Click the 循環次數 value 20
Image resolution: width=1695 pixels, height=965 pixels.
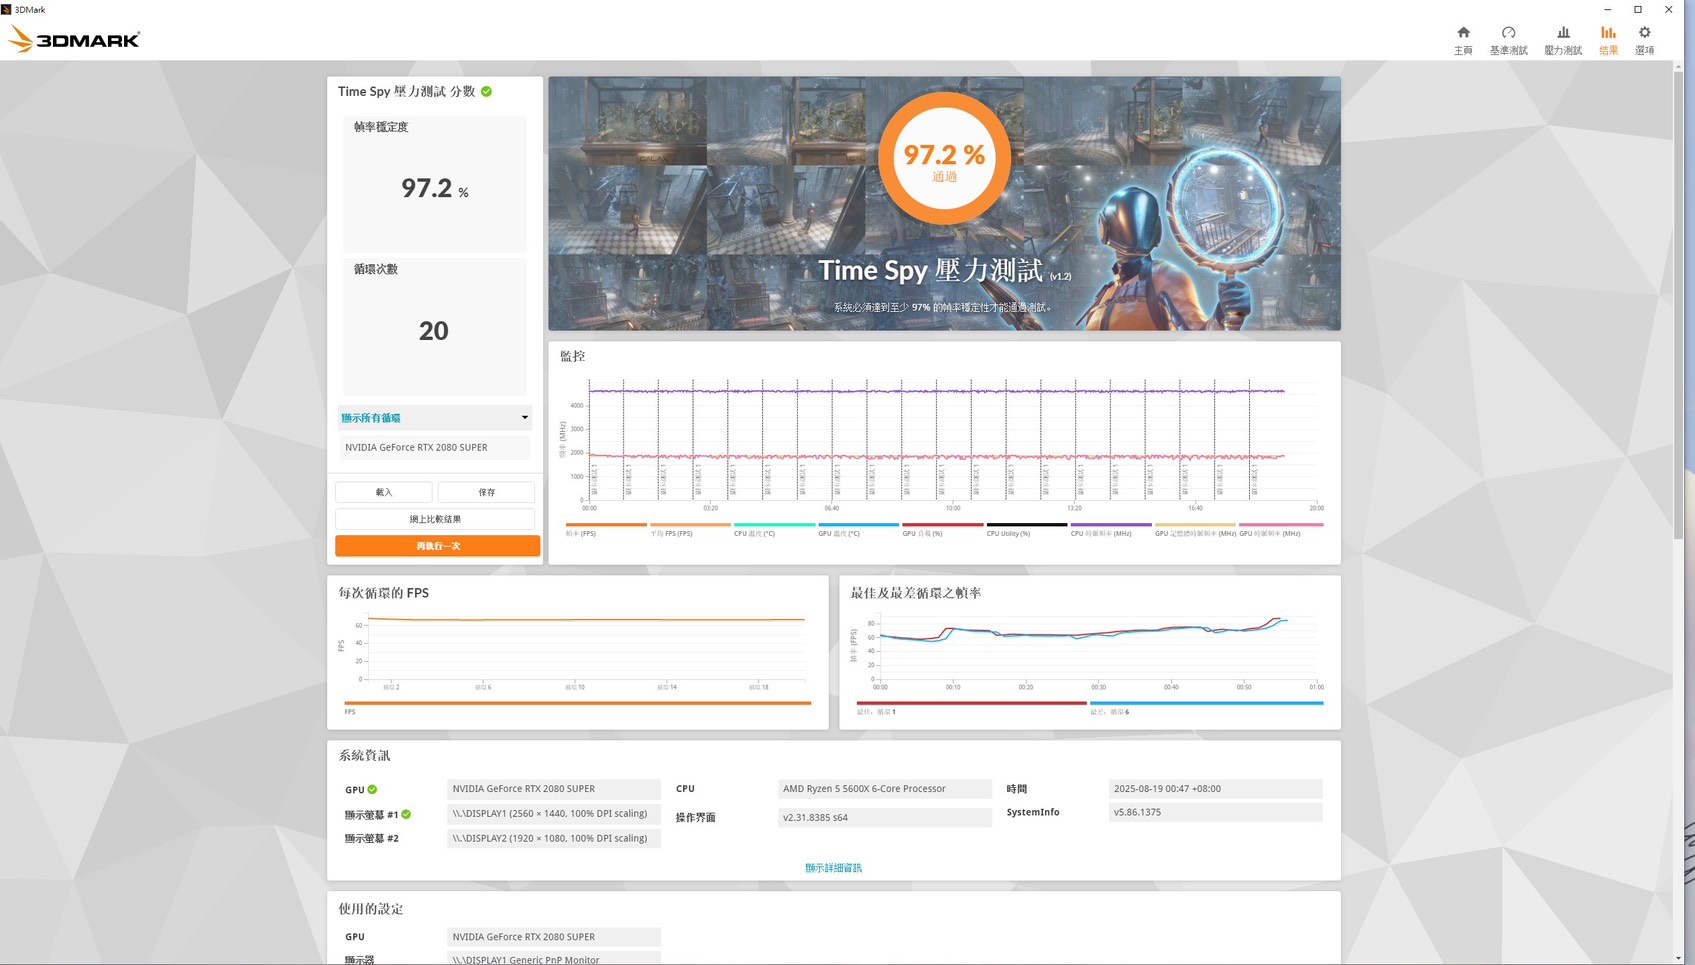[x=434, y=331]
